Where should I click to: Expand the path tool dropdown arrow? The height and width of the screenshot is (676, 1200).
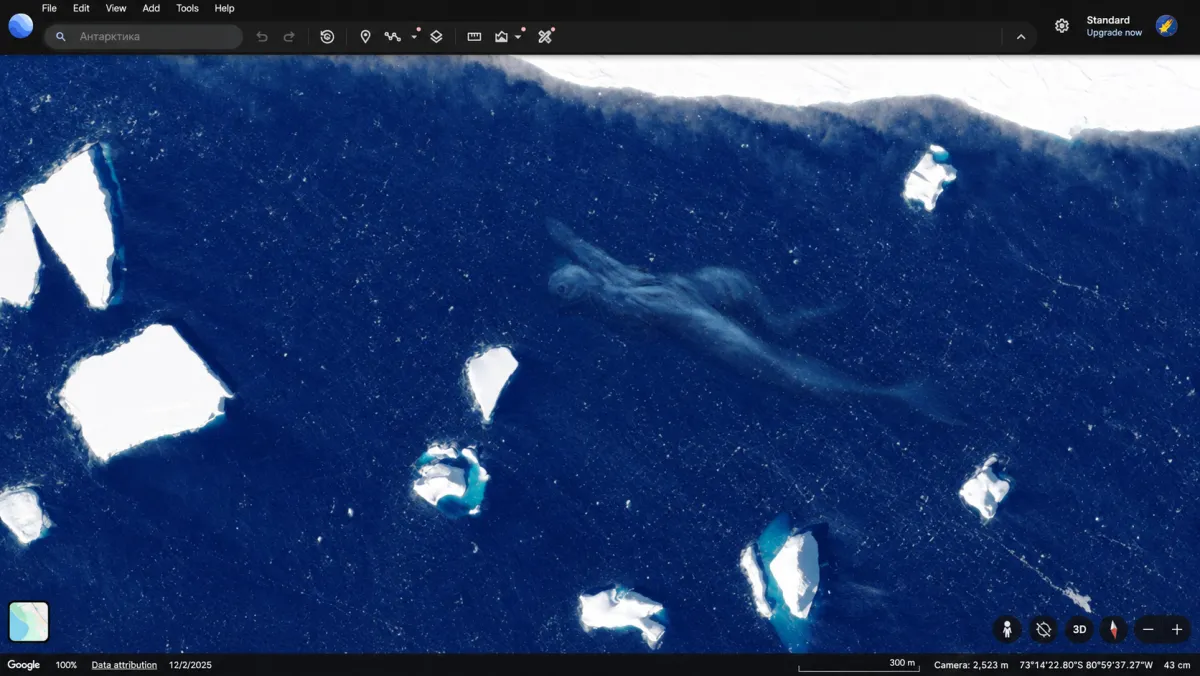(414, 37)
